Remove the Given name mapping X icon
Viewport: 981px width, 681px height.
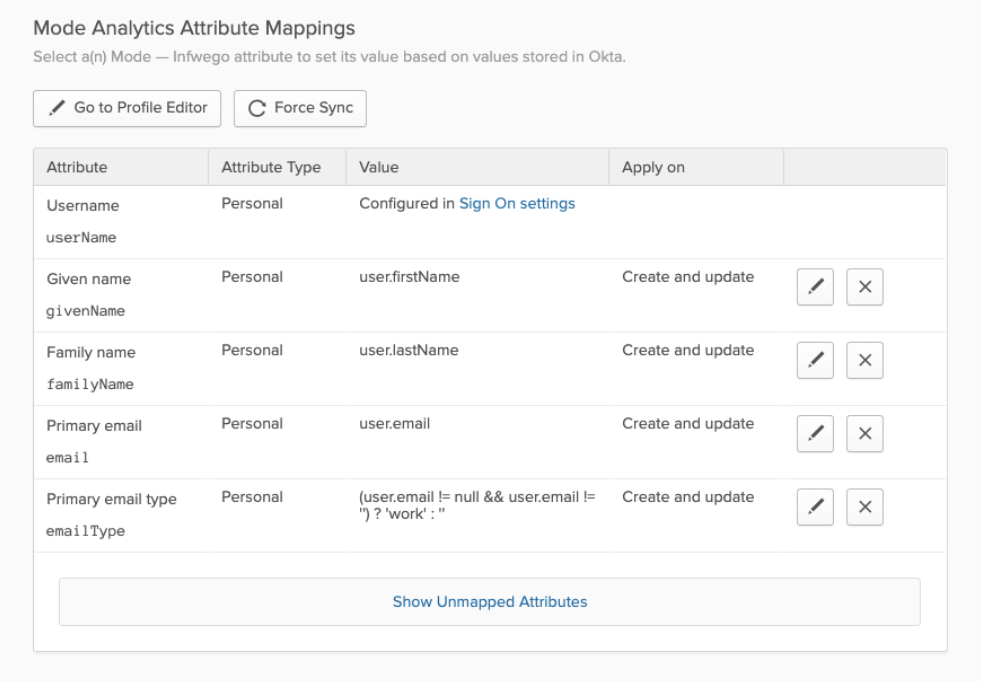(865, 287)
